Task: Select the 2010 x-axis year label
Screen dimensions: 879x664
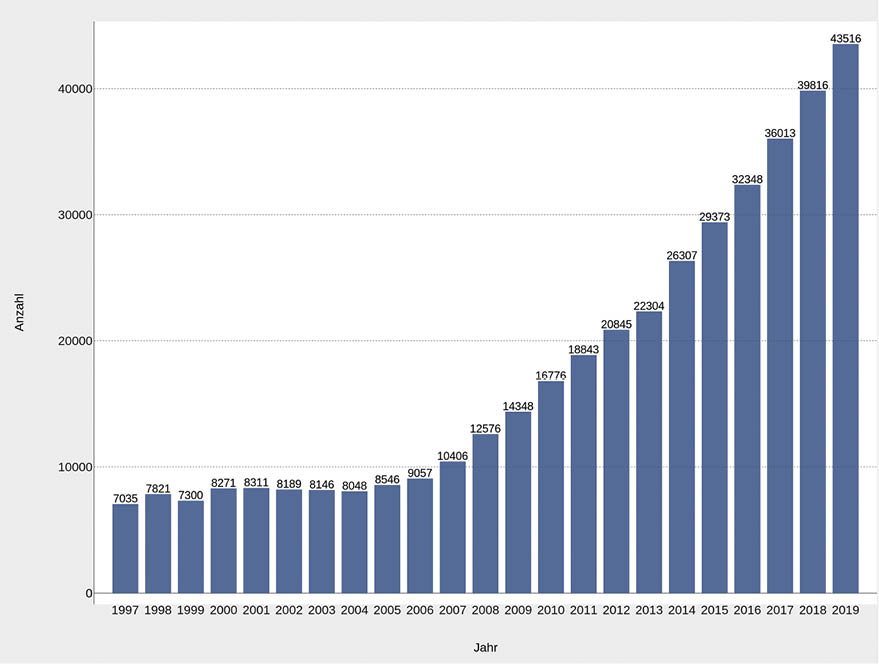Action: 551,610
